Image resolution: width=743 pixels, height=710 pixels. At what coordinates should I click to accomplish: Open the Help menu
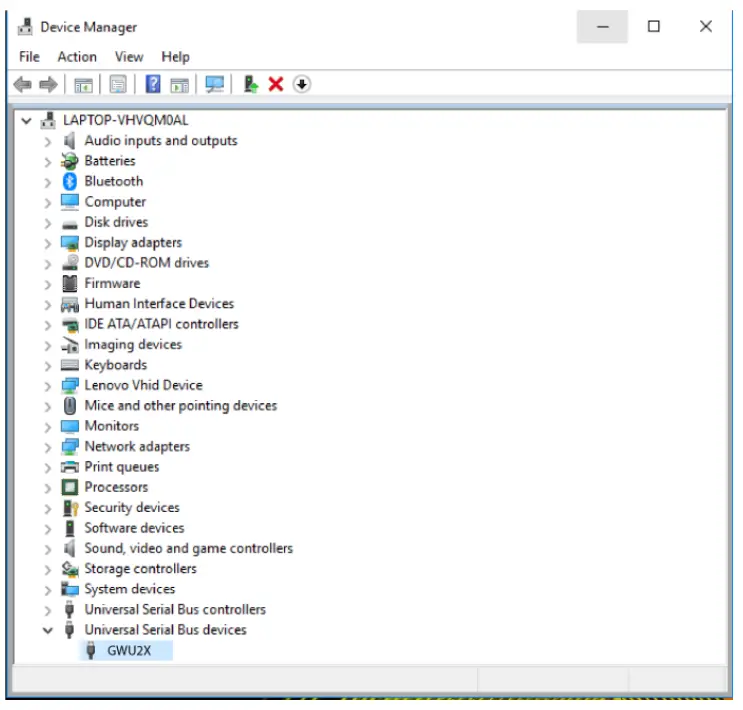[x=175, y=57]
